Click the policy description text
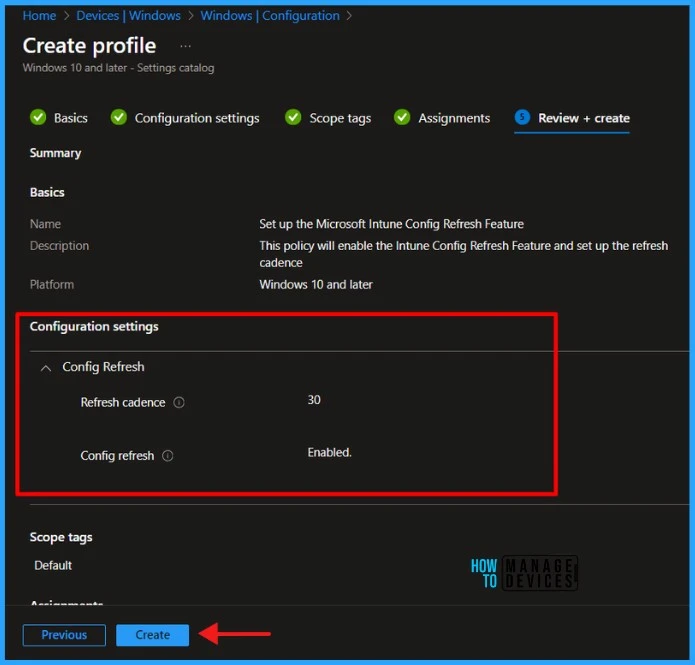Image resolution: width=695 pixels, height=665 pixels. pos(464,254)
